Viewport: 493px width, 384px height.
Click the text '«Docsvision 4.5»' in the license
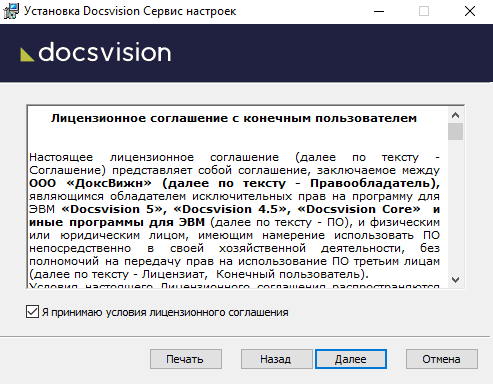click(230, 209)
